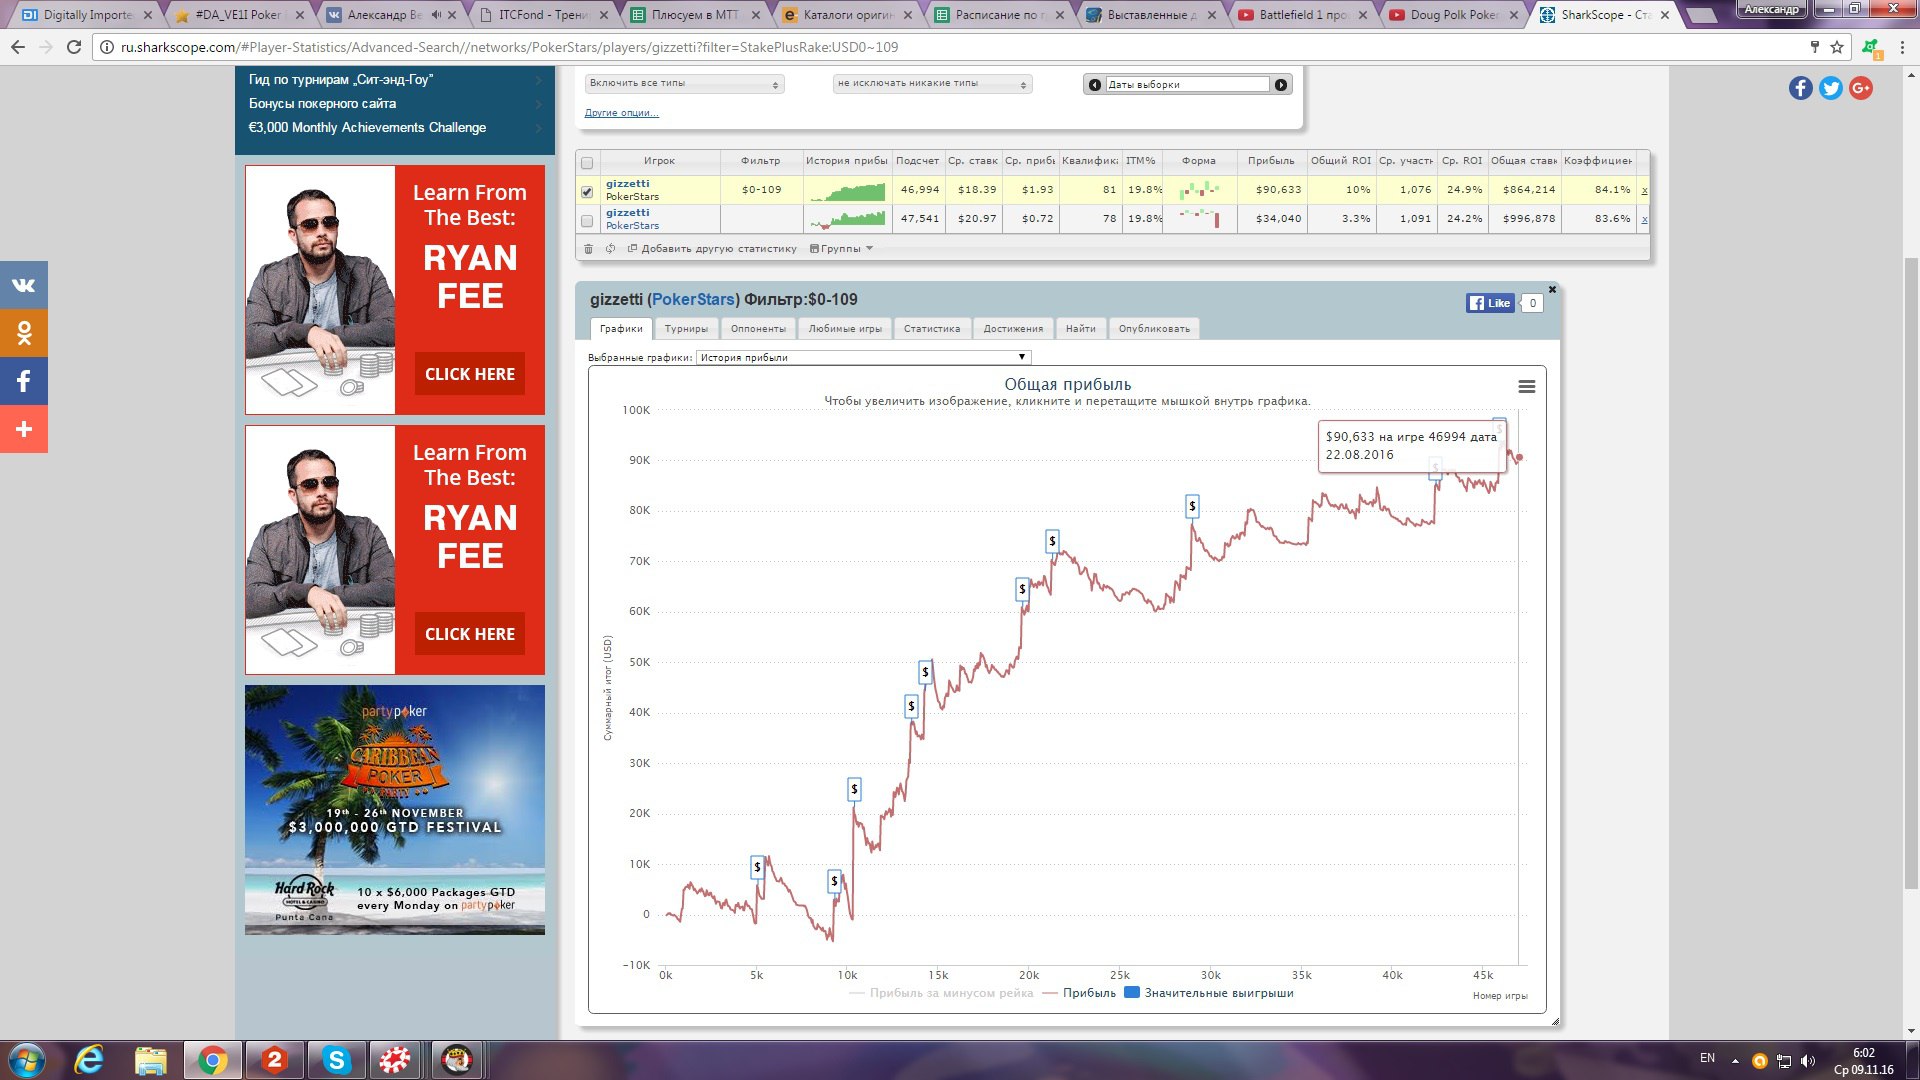Check the second gizzetti row checkbox
Viewport: 1920px width, 1080px height.
click(x=587, y=221)
